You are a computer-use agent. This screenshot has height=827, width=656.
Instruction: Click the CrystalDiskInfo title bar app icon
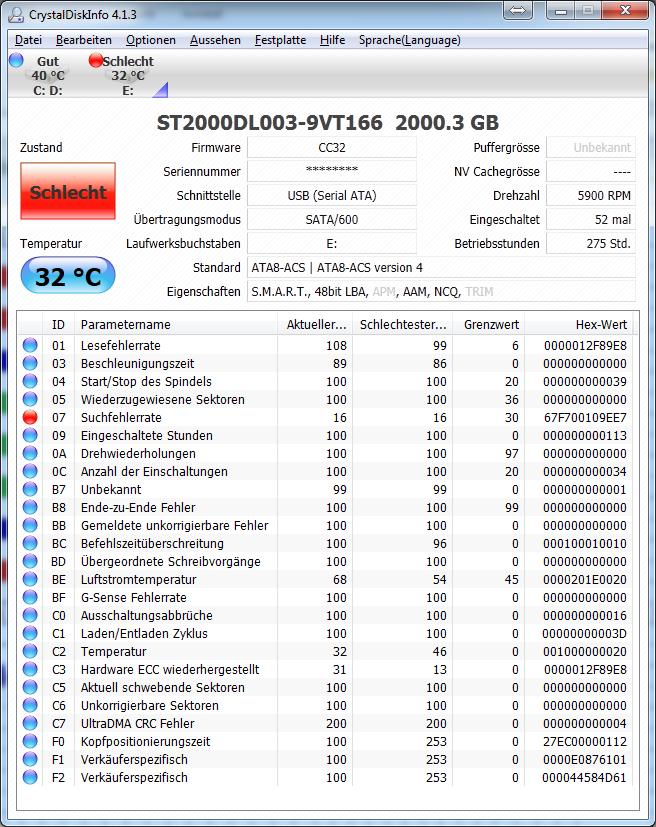tap(16, 14)
